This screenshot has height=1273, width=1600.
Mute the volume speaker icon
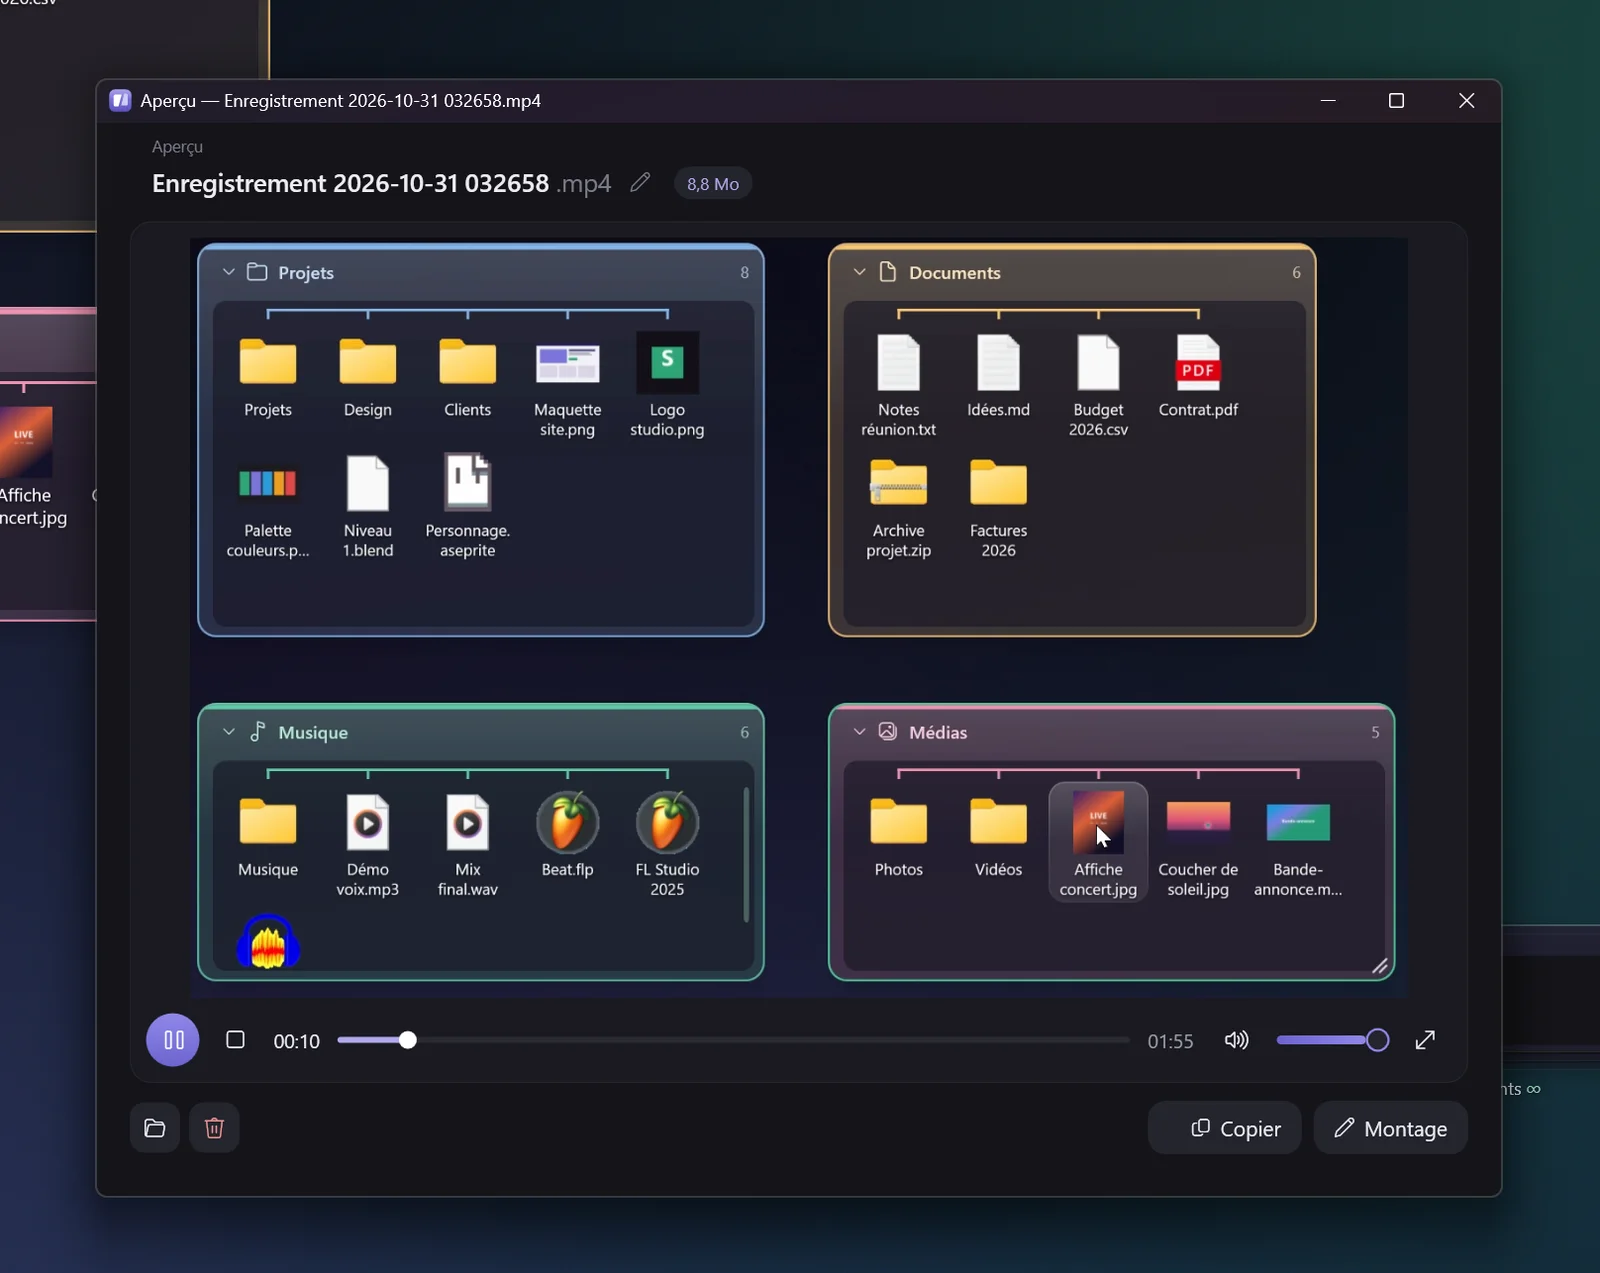pos(1237,1040)
